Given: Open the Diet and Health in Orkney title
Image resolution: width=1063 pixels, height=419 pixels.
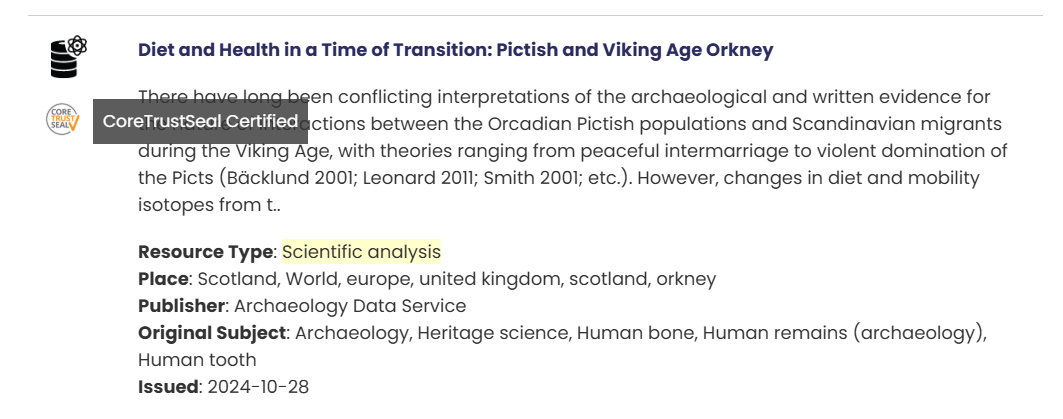Looking at the screenshot, I should click(455, 50).
